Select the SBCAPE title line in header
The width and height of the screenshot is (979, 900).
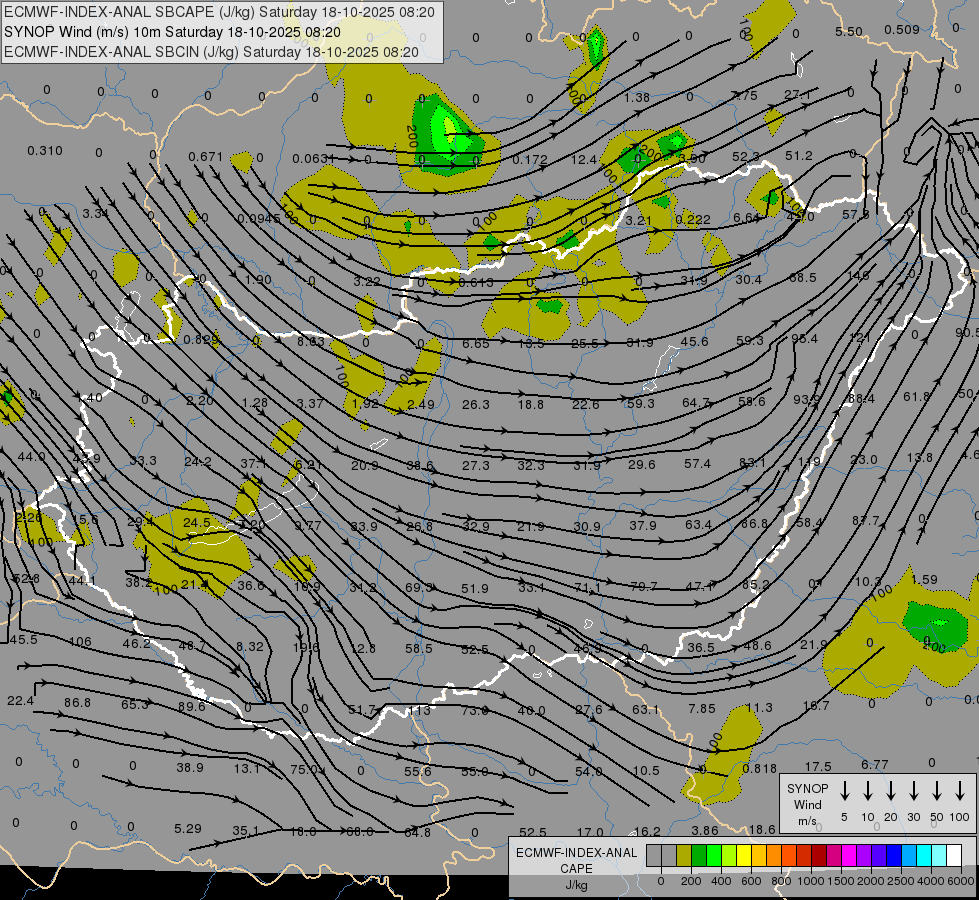point(219,12)
